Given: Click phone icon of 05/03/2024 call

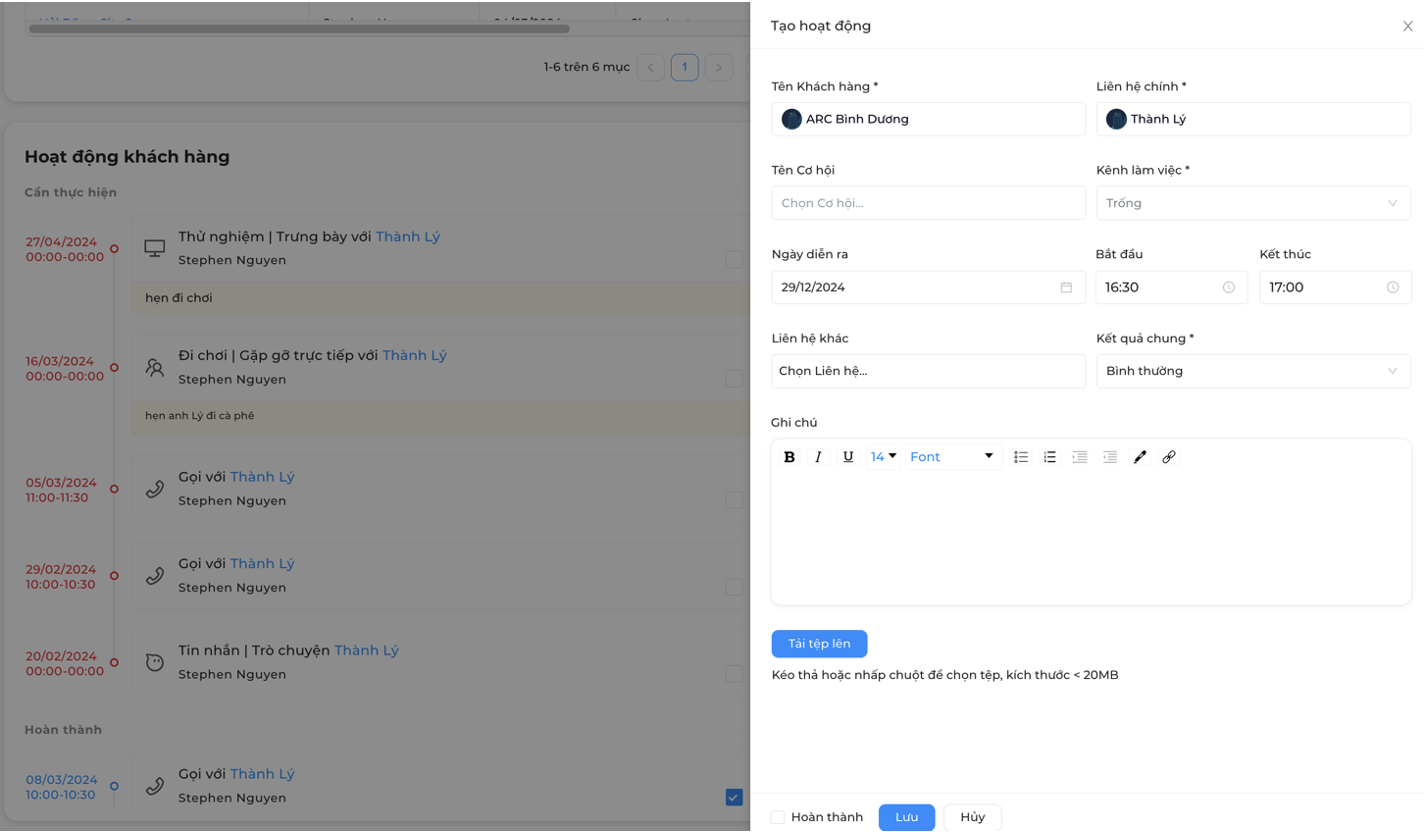Looking at the screenshot, I should [154, 489].
